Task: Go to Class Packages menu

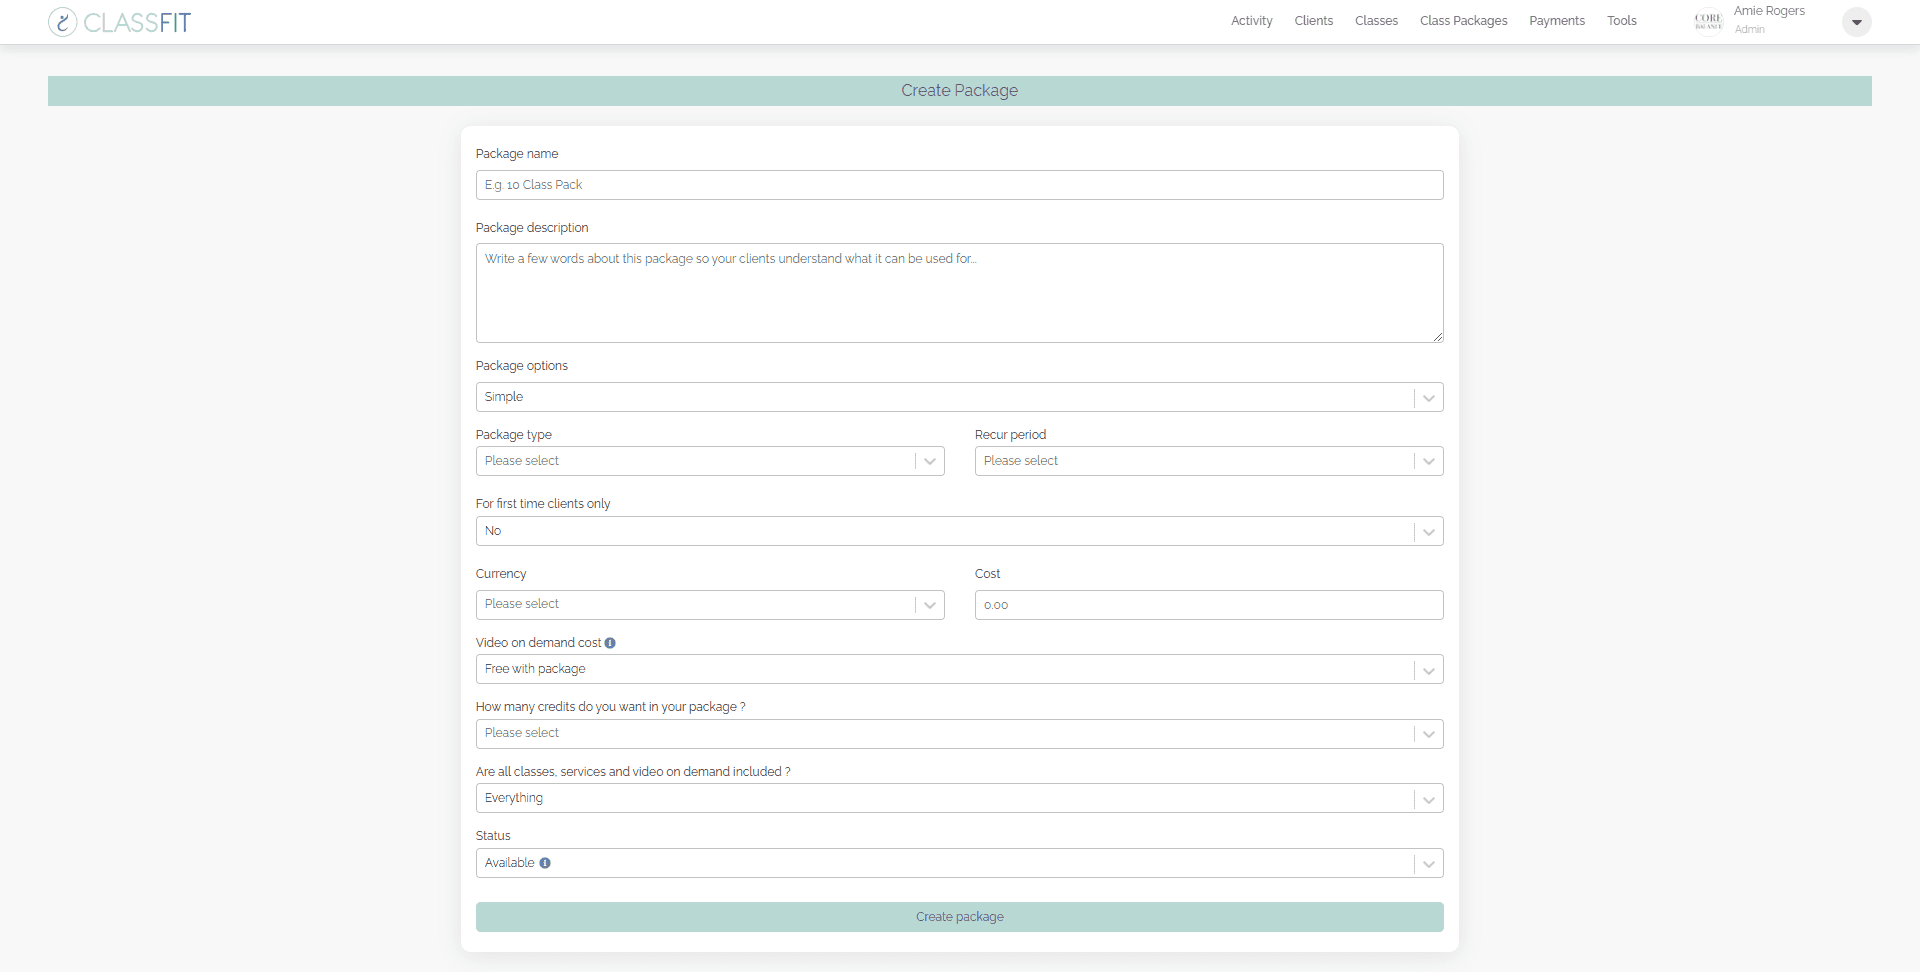Action: tap(1463, 21)
